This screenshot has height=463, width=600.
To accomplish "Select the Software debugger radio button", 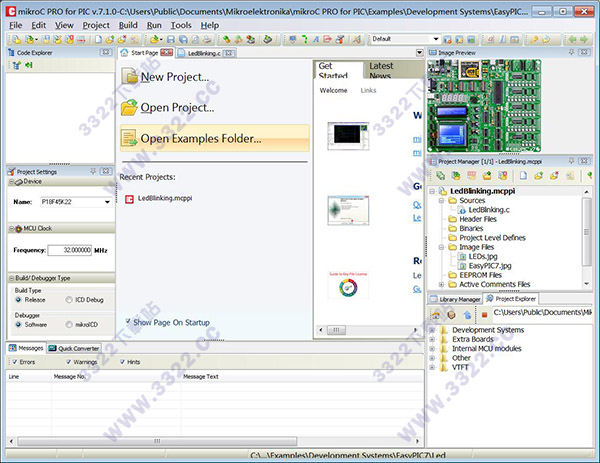I will pyautogui.click(x=18, y=324).
